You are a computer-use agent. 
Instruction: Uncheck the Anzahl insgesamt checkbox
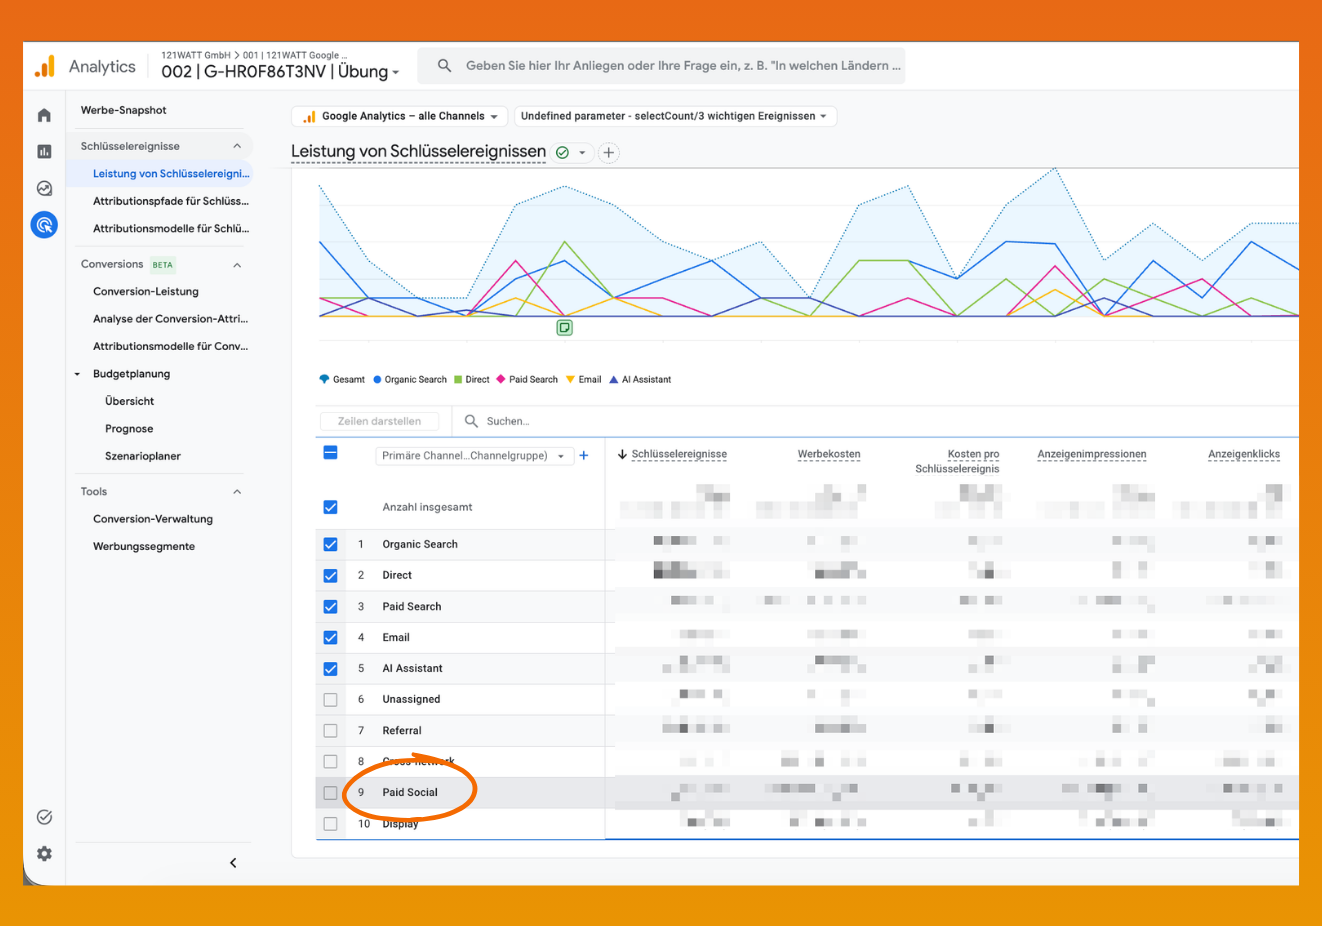(331, 507)
